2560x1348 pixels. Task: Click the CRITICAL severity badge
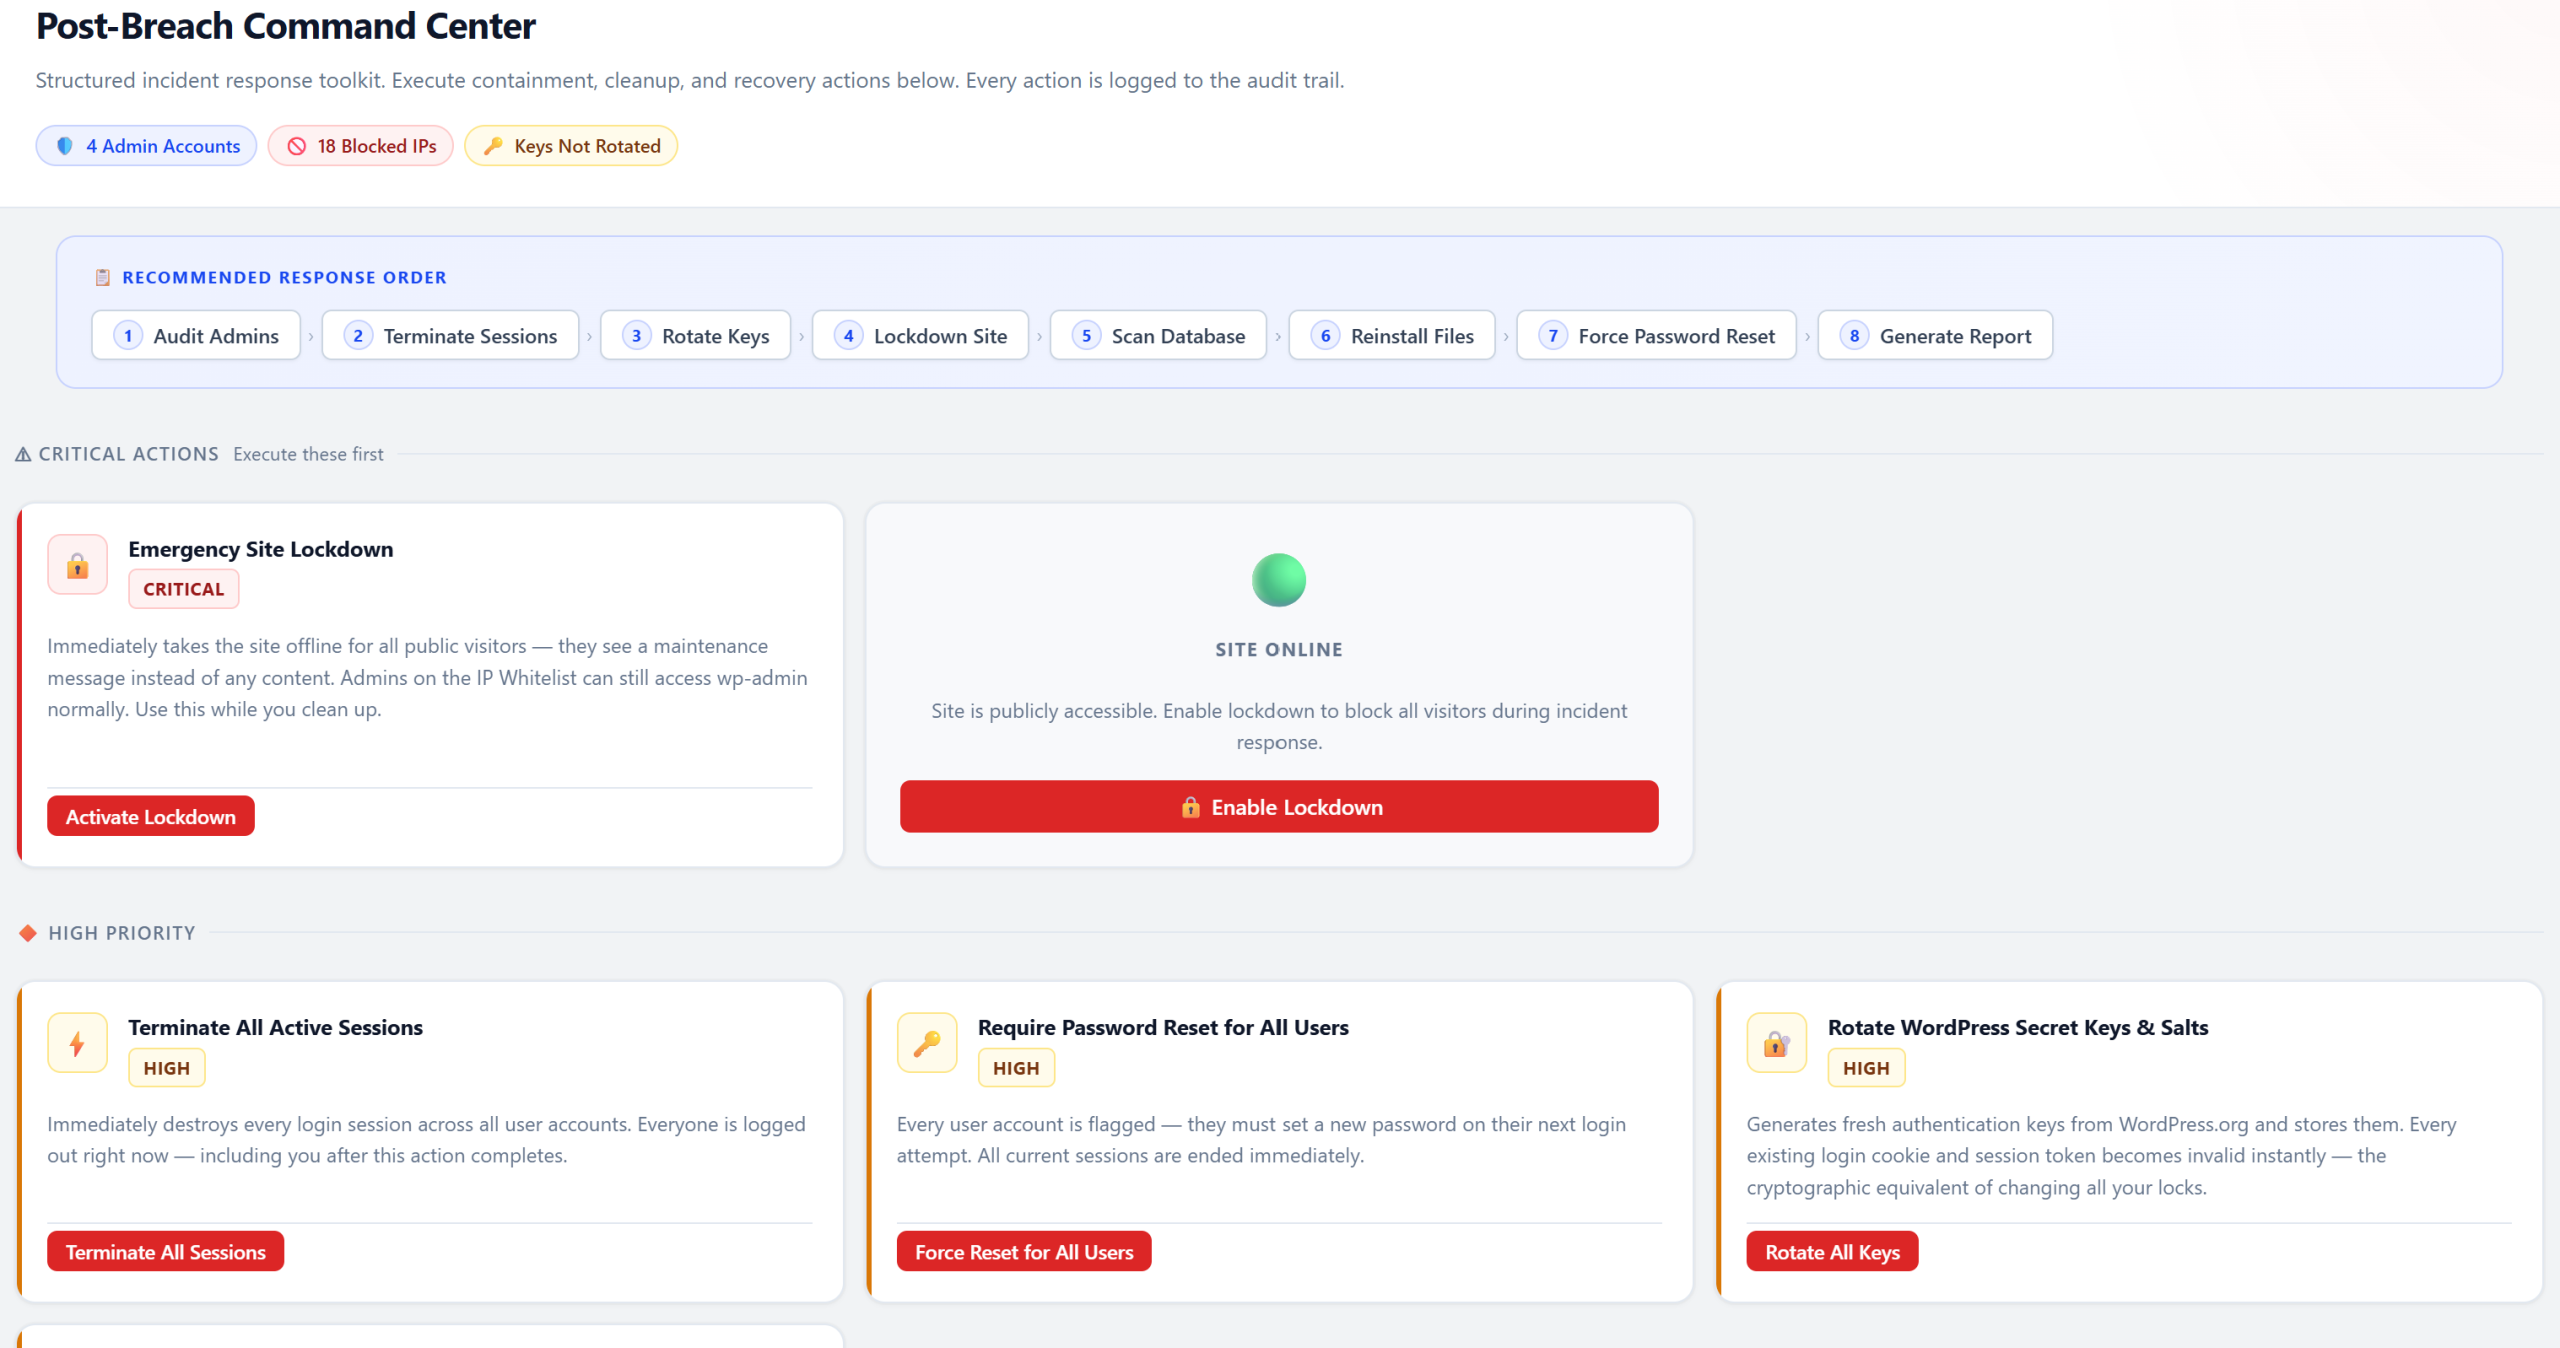(184, 589)
